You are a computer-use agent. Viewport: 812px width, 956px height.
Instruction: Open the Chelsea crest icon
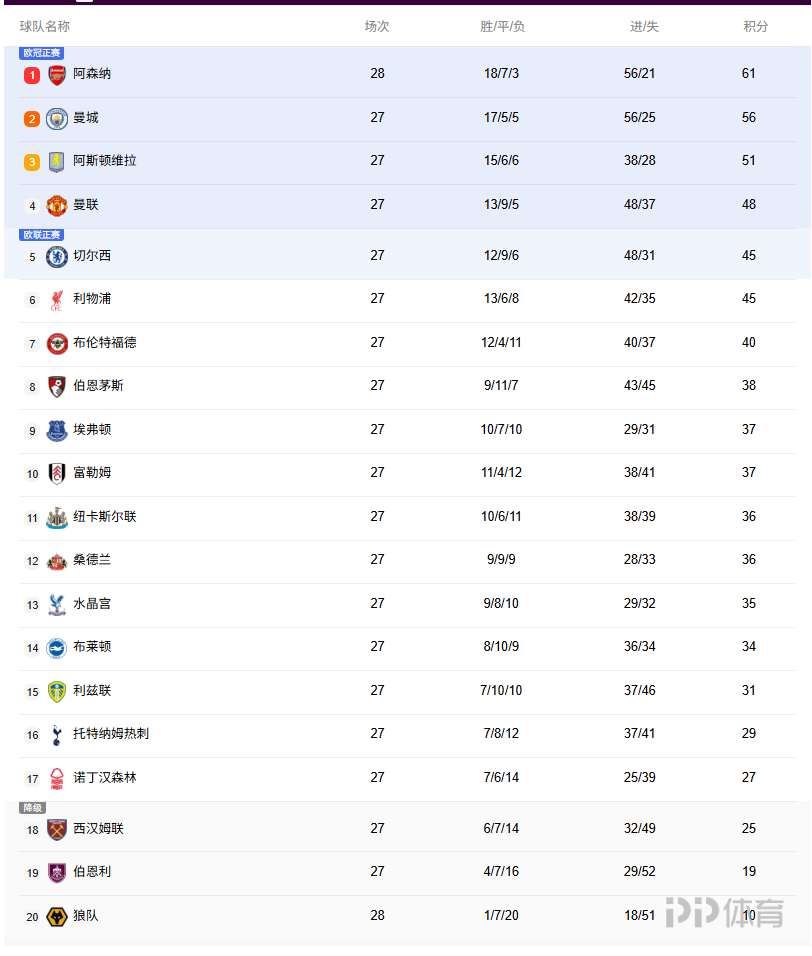click(x=57, y=256)
